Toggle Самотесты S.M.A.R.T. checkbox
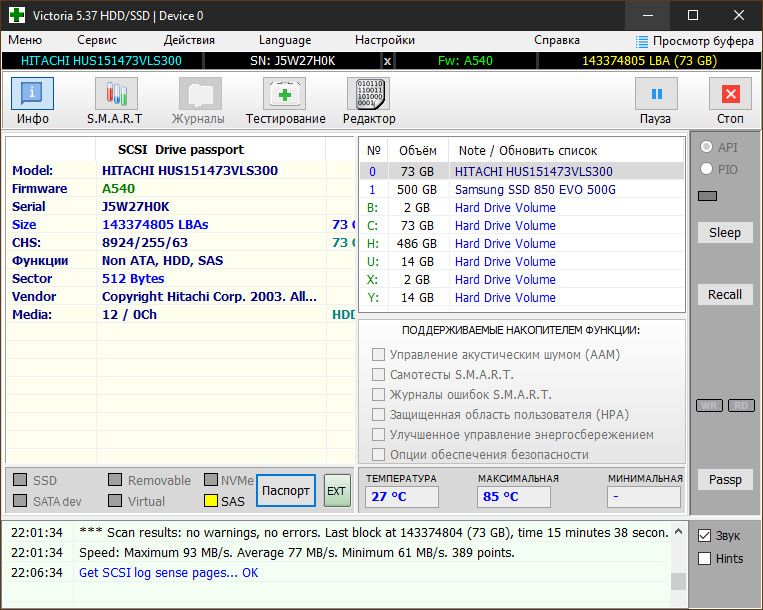 pos(378,374)
